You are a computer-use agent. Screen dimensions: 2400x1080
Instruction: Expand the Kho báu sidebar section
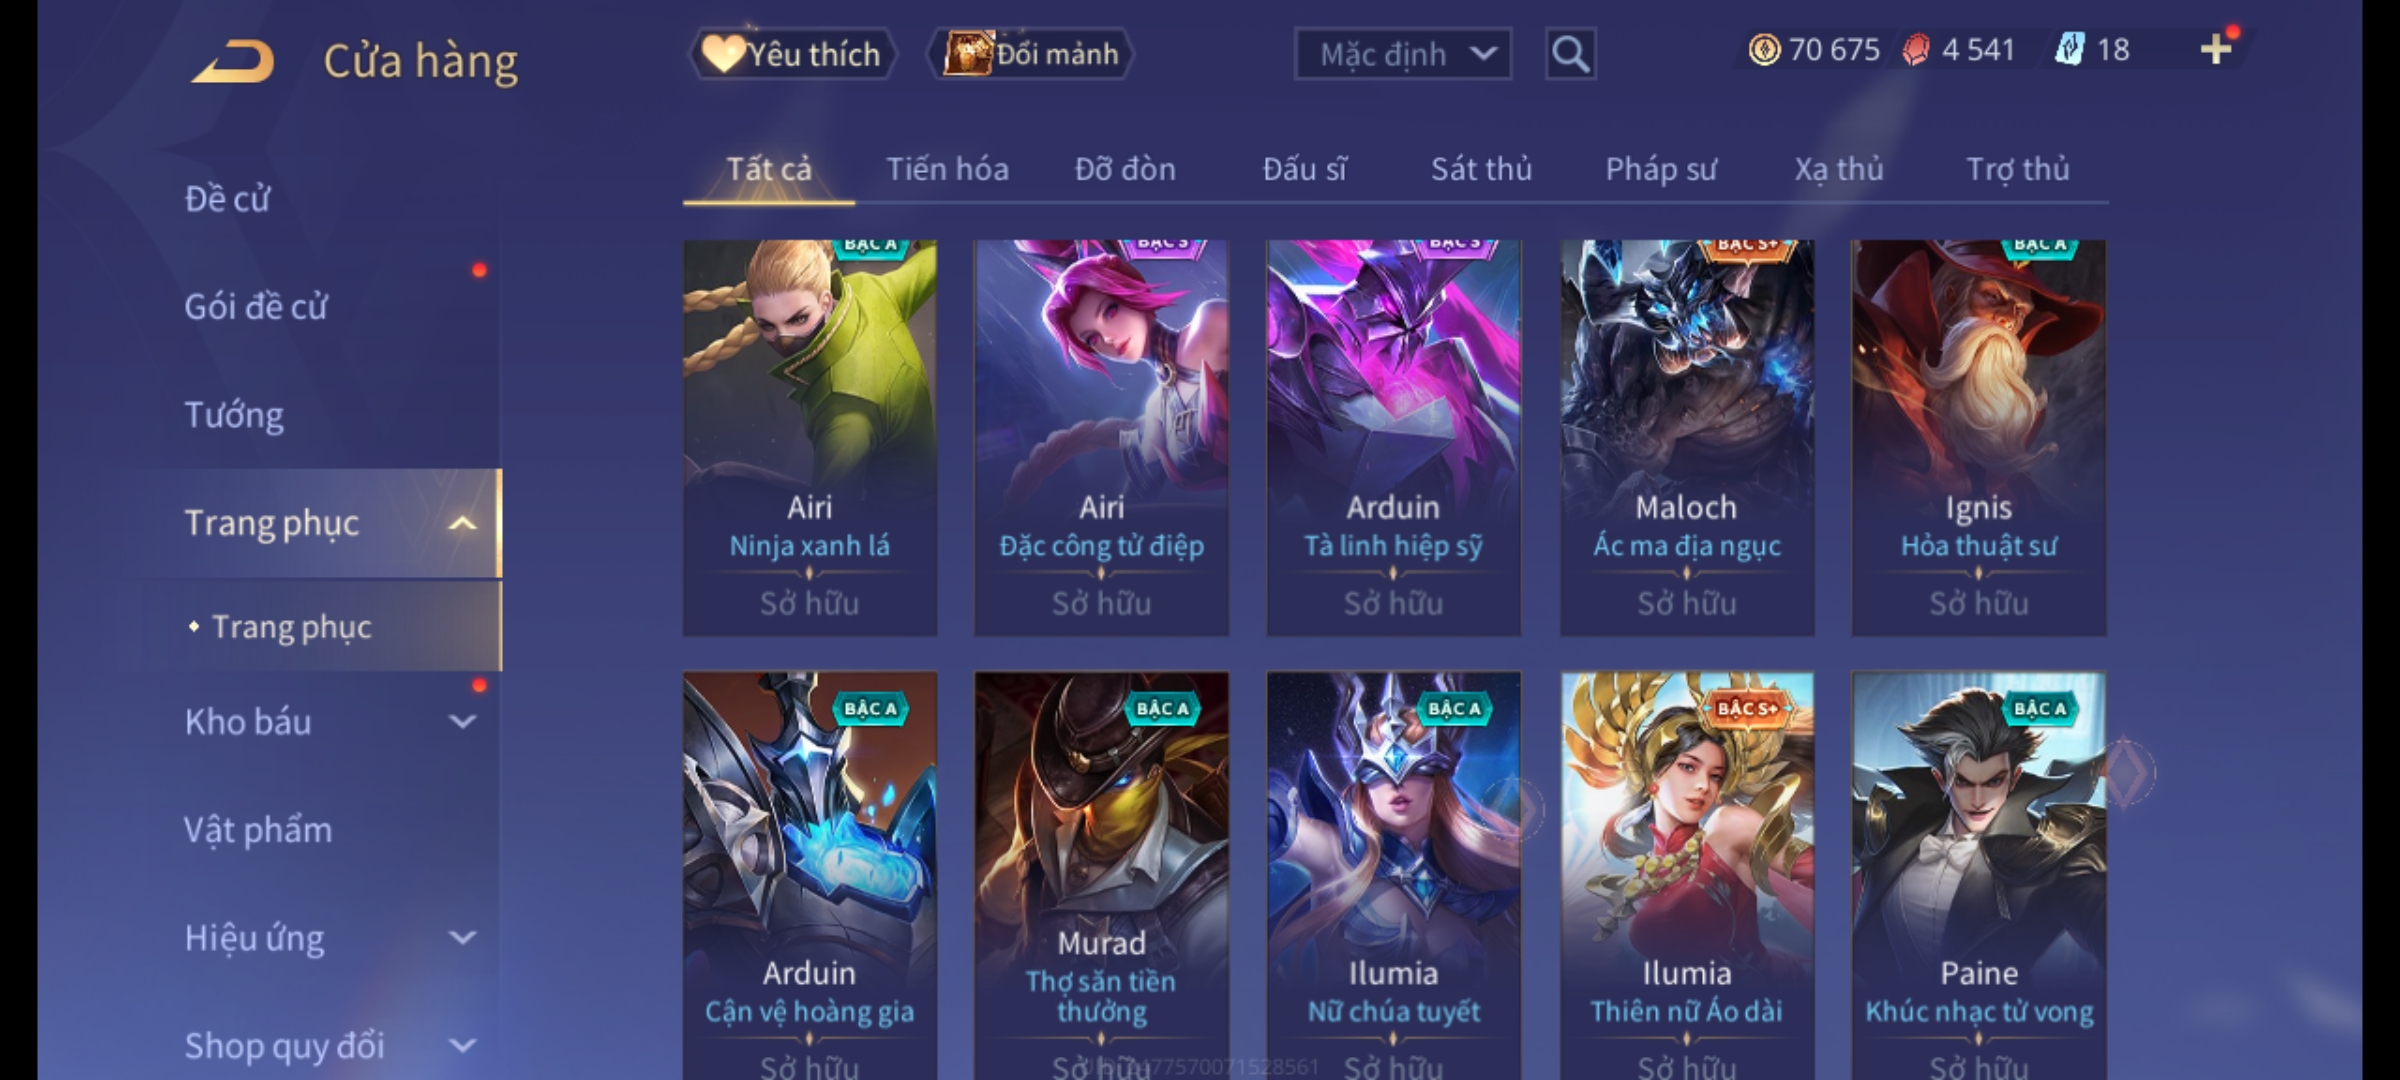462,722
